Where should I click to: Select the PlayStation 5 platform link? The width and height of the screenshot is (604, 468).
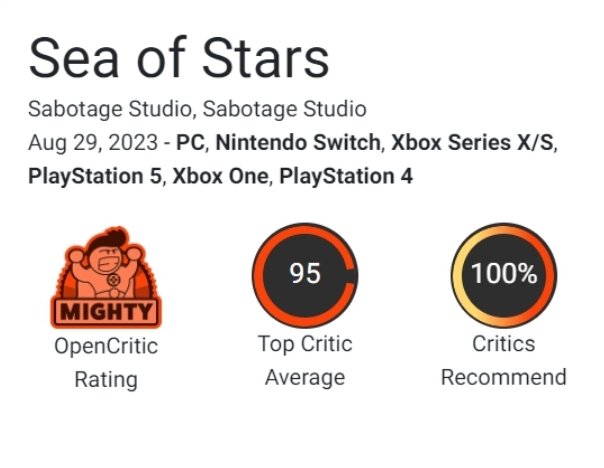pyautogui.click(x=94, y=177)
